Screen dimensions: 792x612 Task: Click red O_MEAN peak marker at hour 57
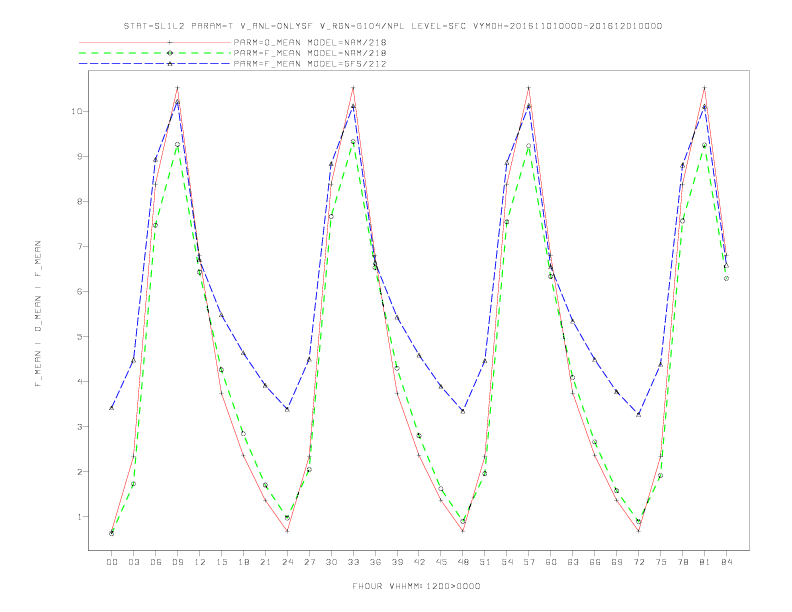pos(529,88)
